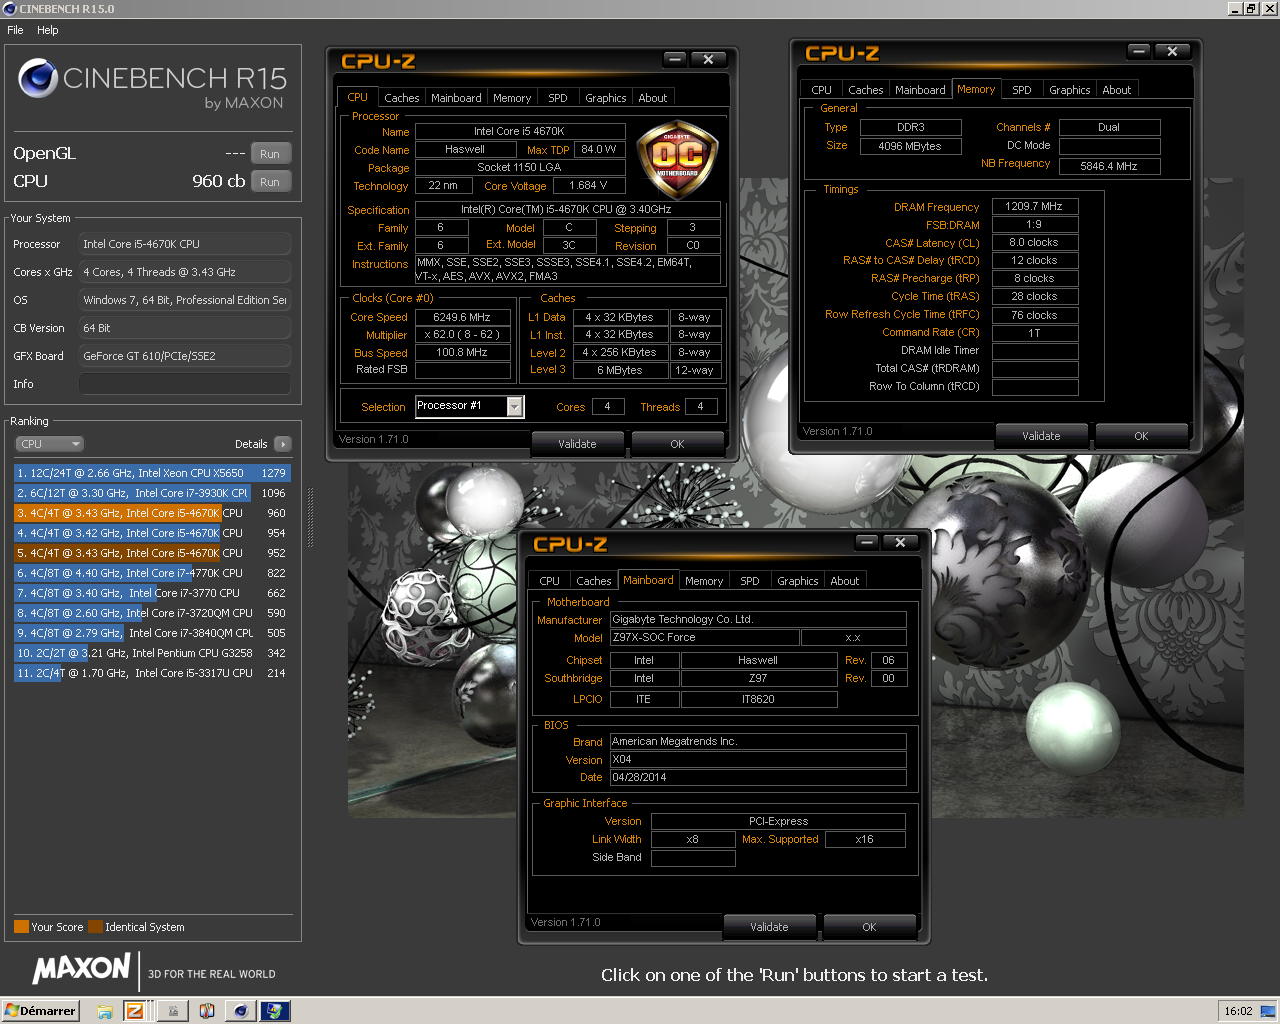Open Memory tab in CPU tab window

coord(512,98)
